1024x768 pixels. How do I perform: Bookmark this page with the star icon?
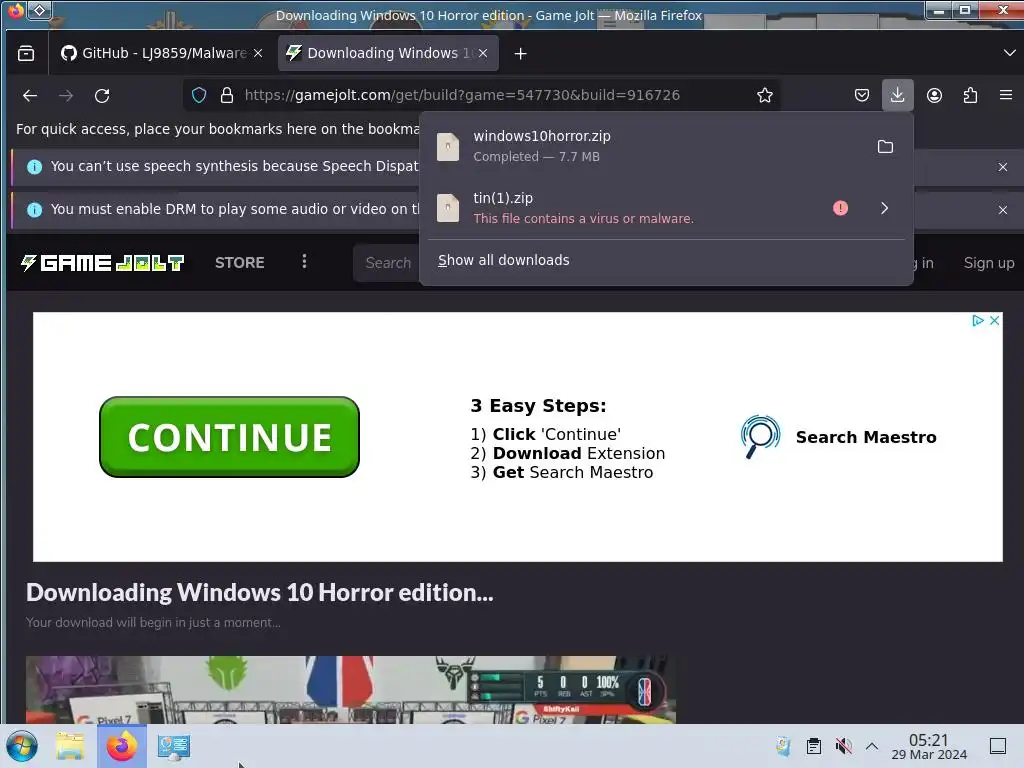click(x=765, y=95)
